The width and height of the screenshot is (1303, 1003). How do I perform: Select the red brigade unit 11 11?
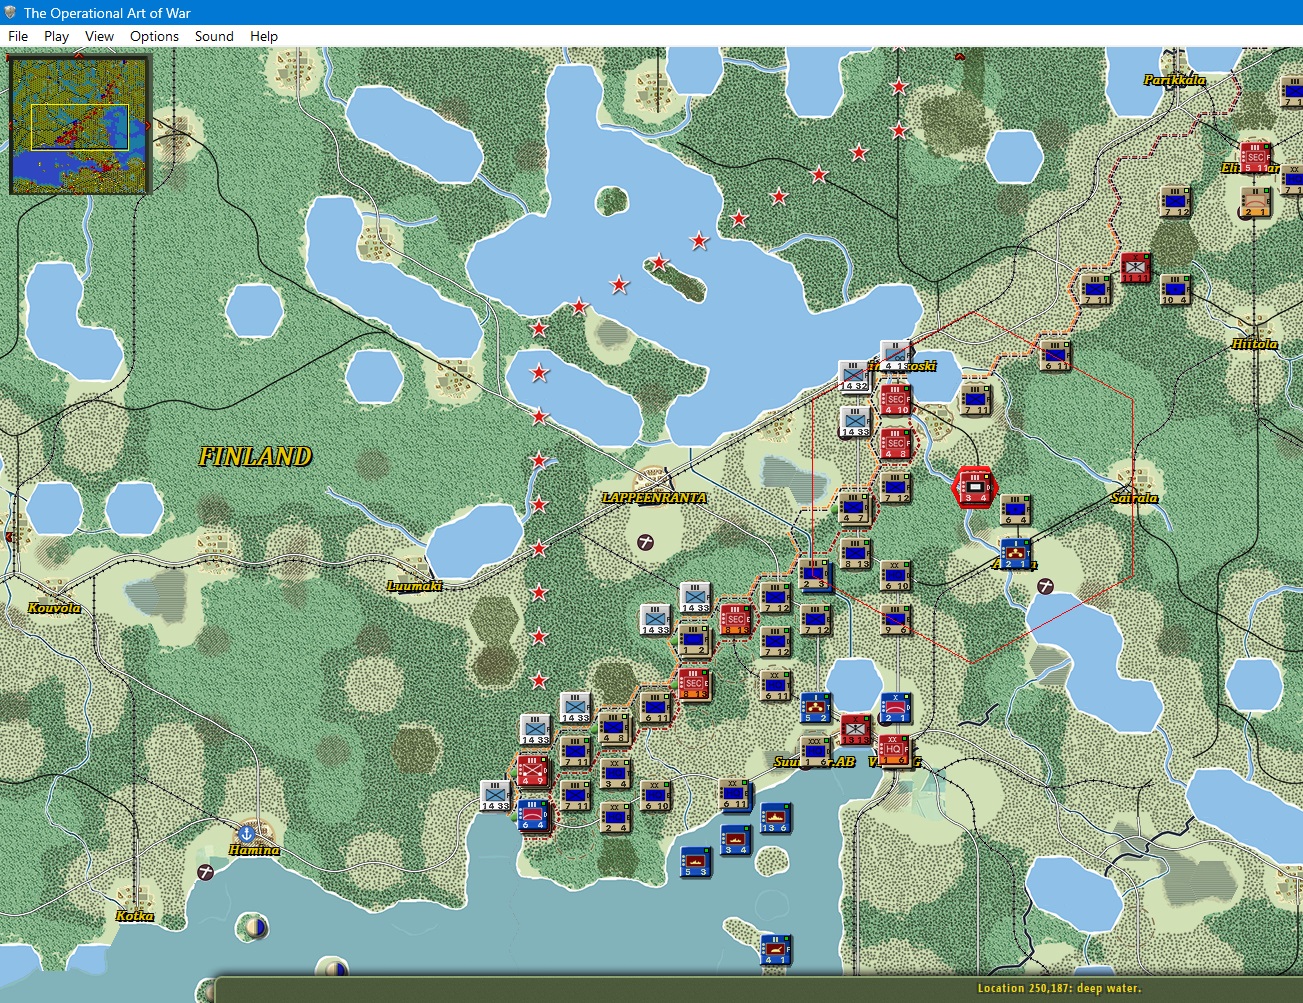1135,267
